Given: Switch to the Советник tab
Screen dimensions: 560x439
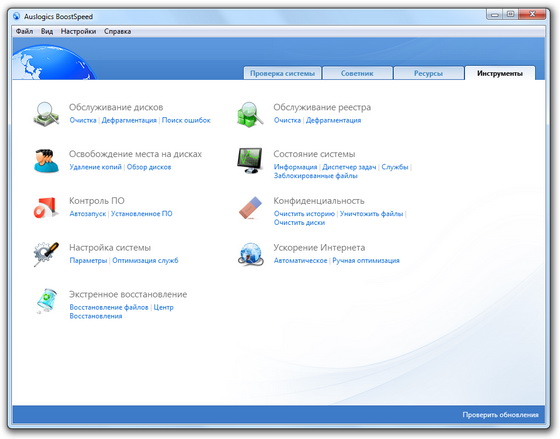Looking at the screenshot, I should click(357, 73).
